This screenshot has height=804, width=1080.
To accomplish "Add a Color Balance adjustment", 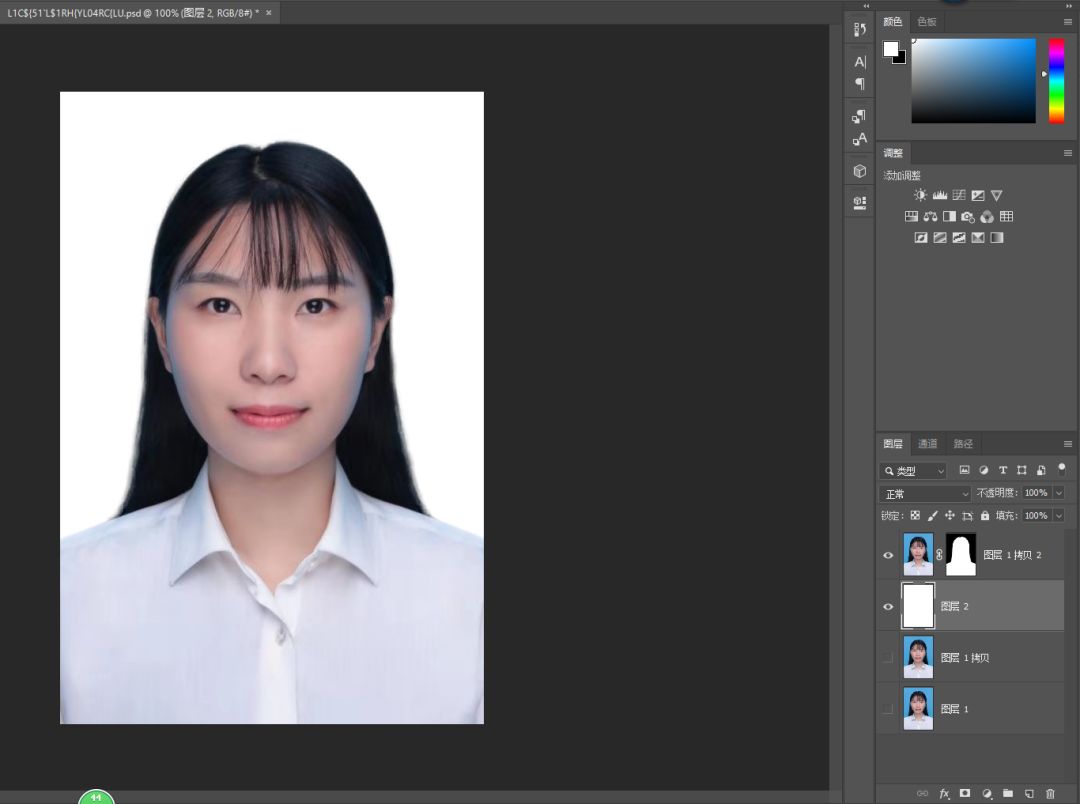I will tap(930, 217).
